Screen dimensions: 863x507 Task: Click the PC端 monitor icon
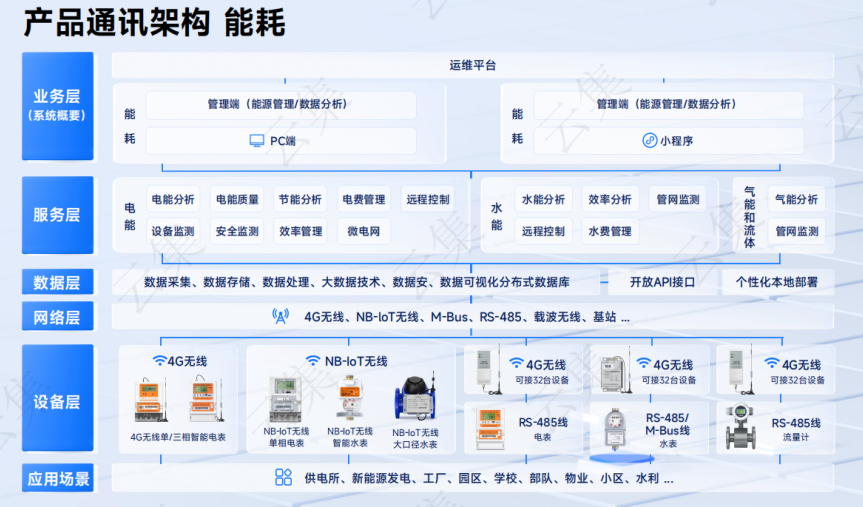[257, 141]
